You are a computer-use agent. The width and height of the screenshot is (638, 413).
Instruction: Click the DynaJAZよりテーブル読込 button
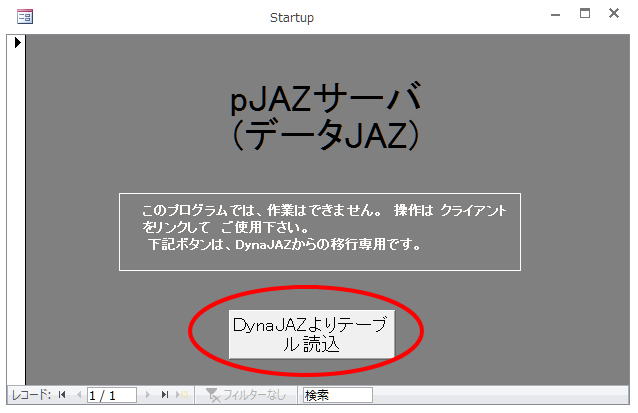pos(312,334)
